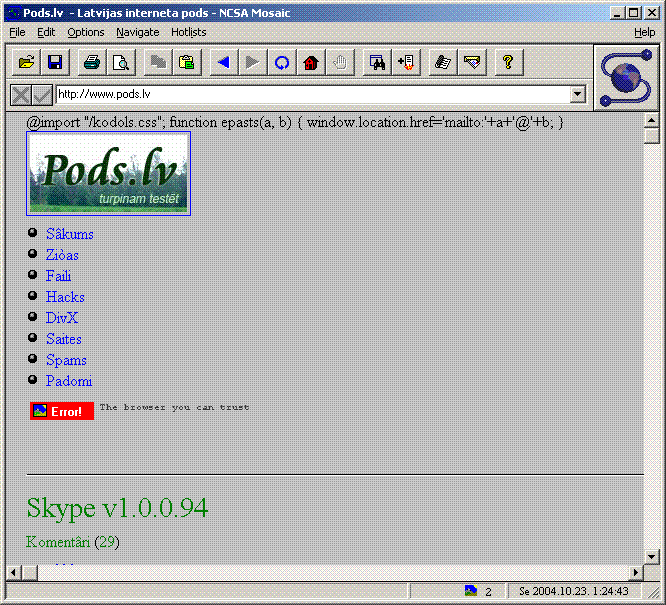666x605 pixels.
Task: Click the Open file folder icon
Action: (x=26, y=62)
